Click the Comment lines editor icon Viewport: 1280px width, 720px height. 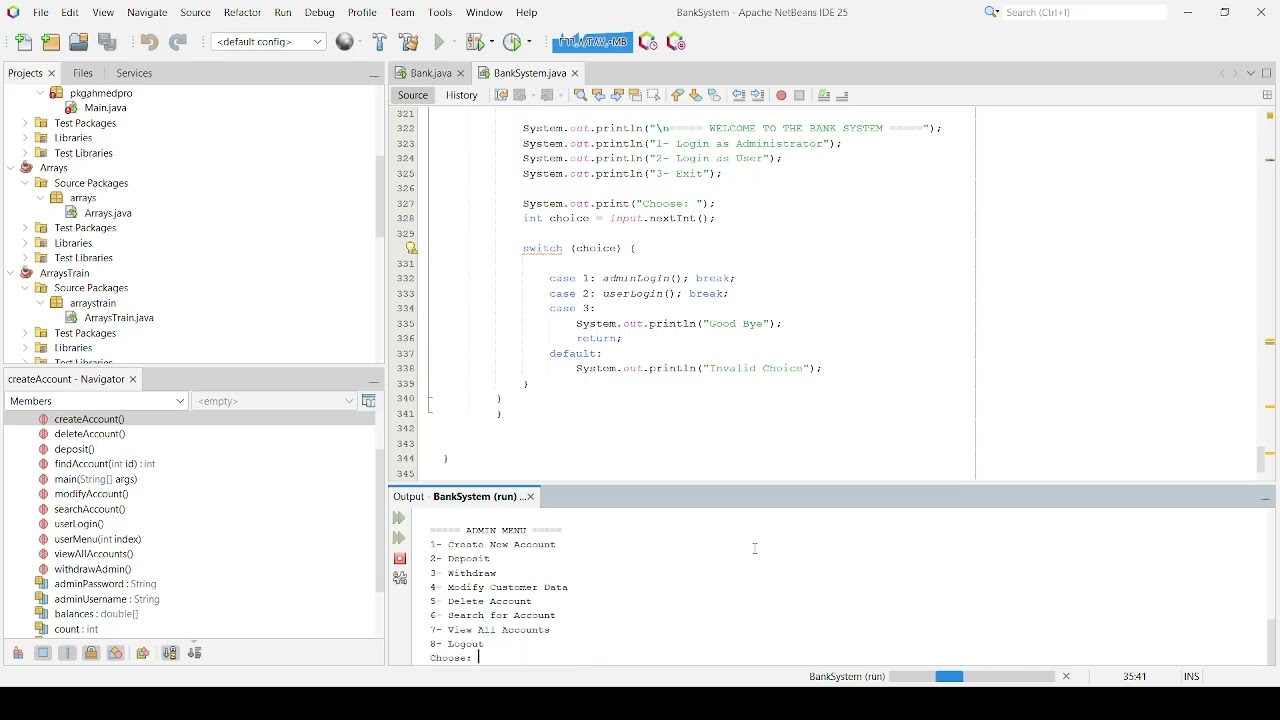click(x=824, y=95)
